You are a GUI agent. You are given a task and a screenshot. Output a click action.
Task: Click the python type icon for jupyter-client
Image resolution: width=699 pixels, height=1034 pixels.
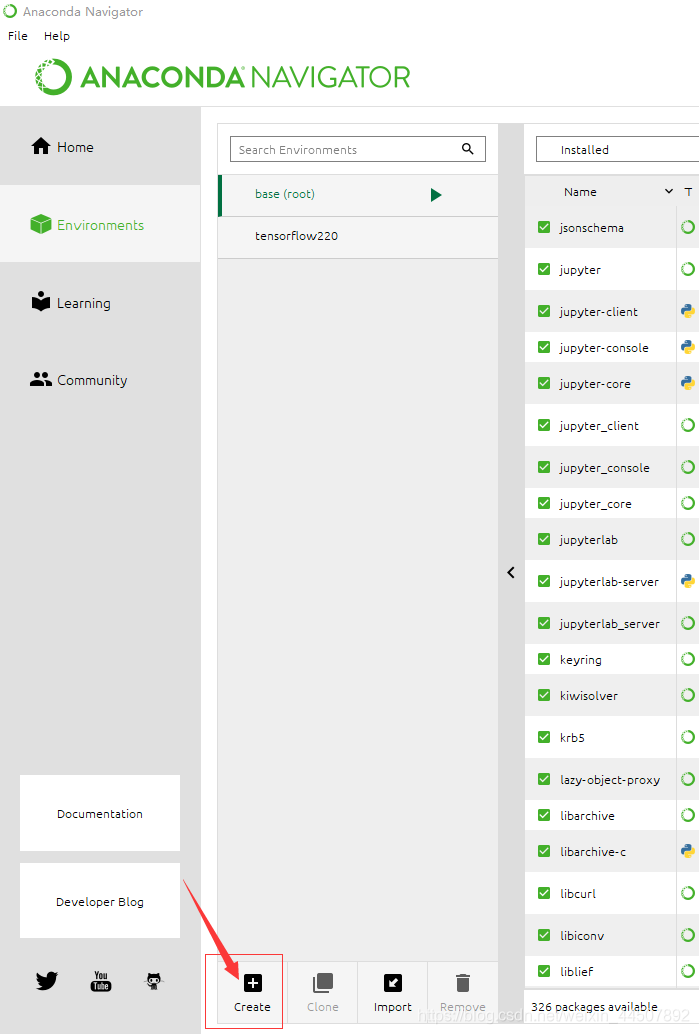tap(688, 311)
